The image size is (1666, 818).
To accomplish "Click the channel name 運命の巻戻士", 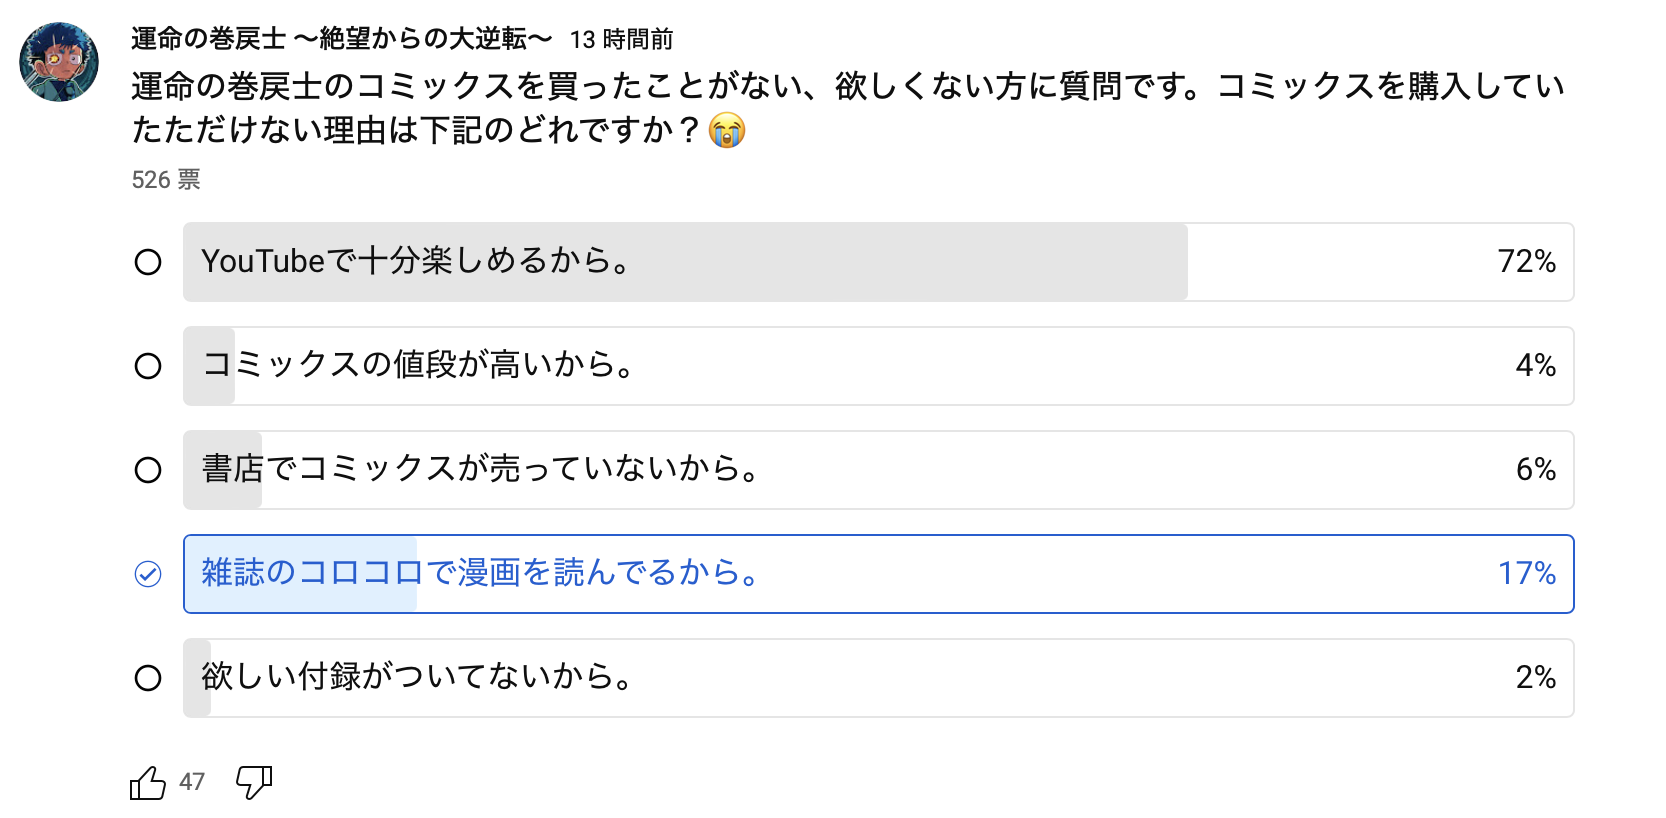I will coord(341,39).
